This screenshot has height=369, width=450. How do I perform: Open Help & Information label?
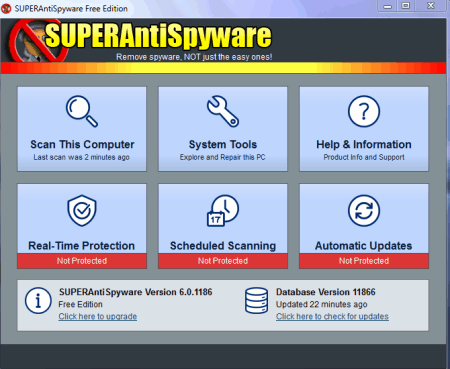coord(364,144)
